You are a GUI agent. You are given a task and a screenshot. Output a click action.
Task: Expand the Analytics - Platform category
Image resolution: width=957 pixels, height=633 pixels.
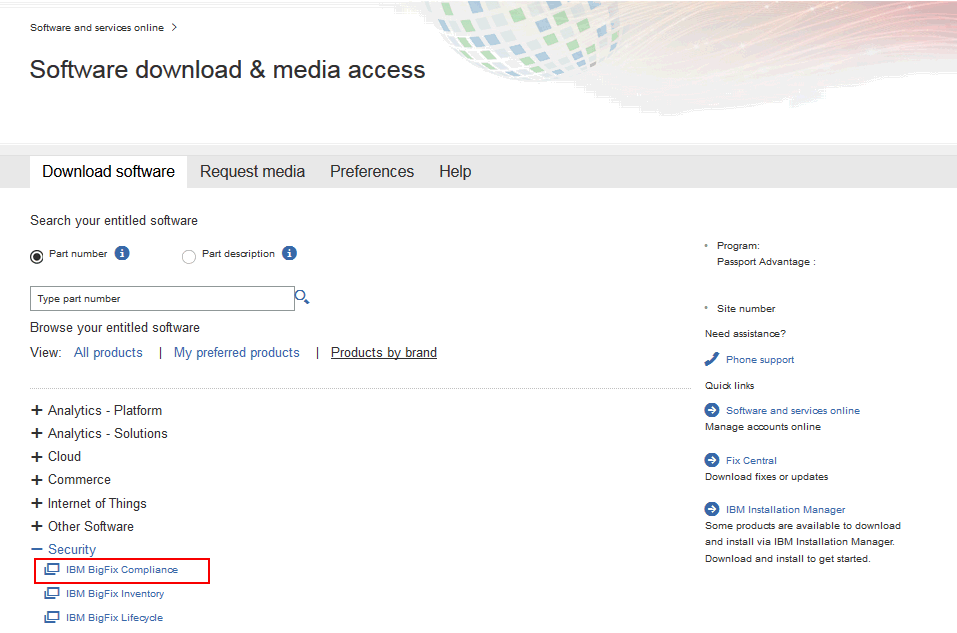tap(37, 410)
